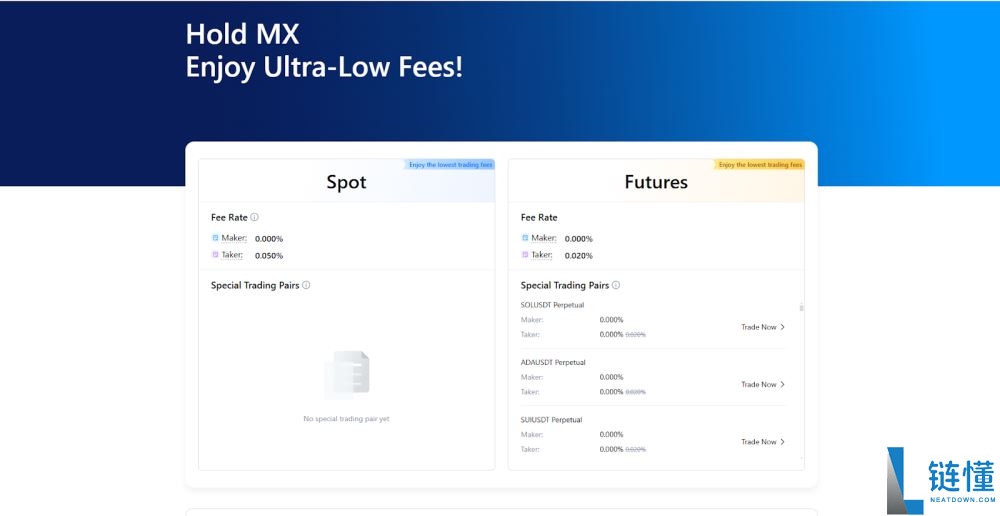The width and height of the screenshot is (1000, 516).
Task: Click the Spot Maker blue square icon
Action: pyautogui.click(x=216, y=238)
